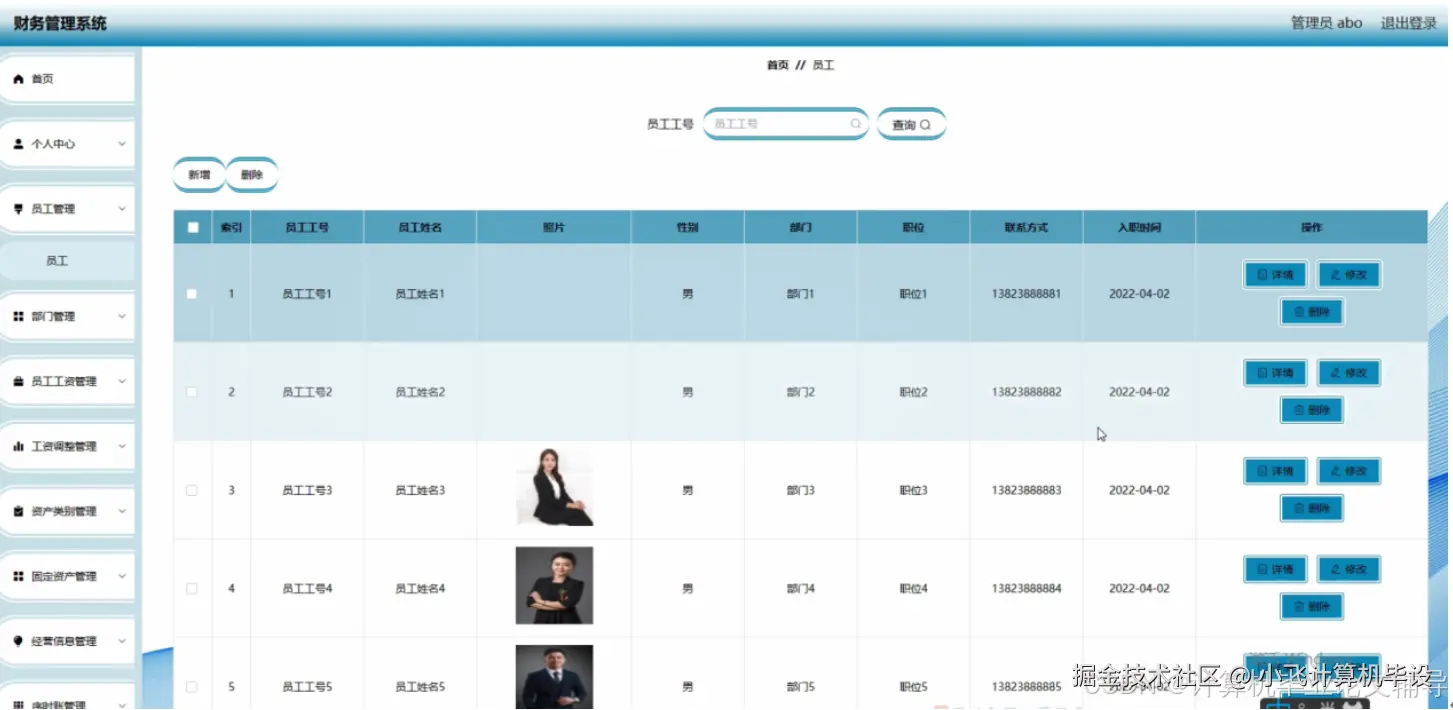Click the photo thumbnail of 员工姓名5
The width and height of the screenshot is (1453, 710).
point(554,677)
